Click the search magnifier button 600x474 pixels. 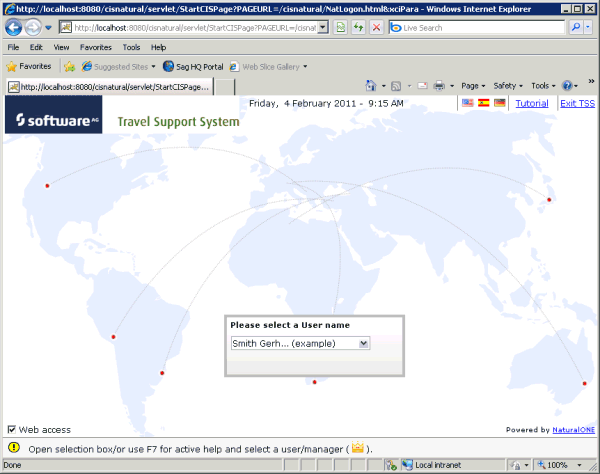[576, 27]
